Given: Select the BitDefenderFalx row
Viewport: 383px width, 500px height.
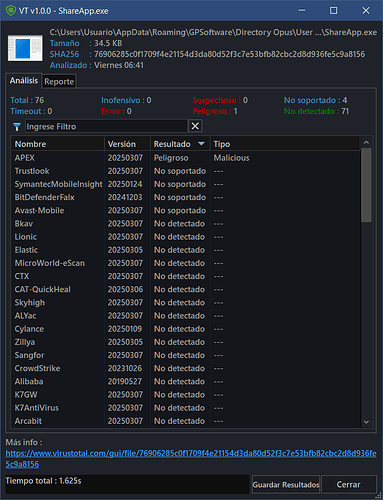Looking at the screenshot, I should (186, 197).
